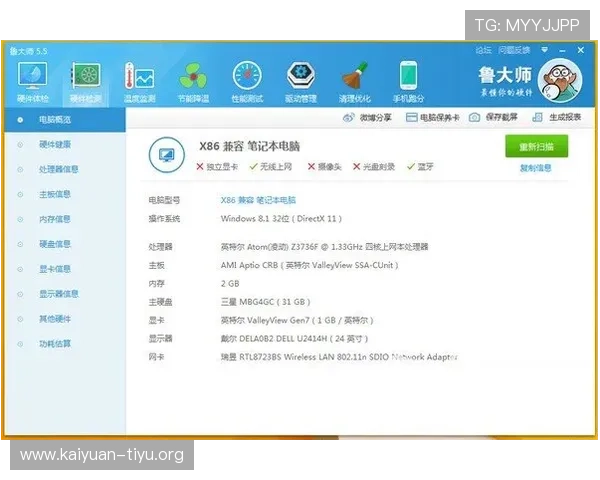
Task: Open the title bar dropdown menu arrow
Action: tap(545, 50)
